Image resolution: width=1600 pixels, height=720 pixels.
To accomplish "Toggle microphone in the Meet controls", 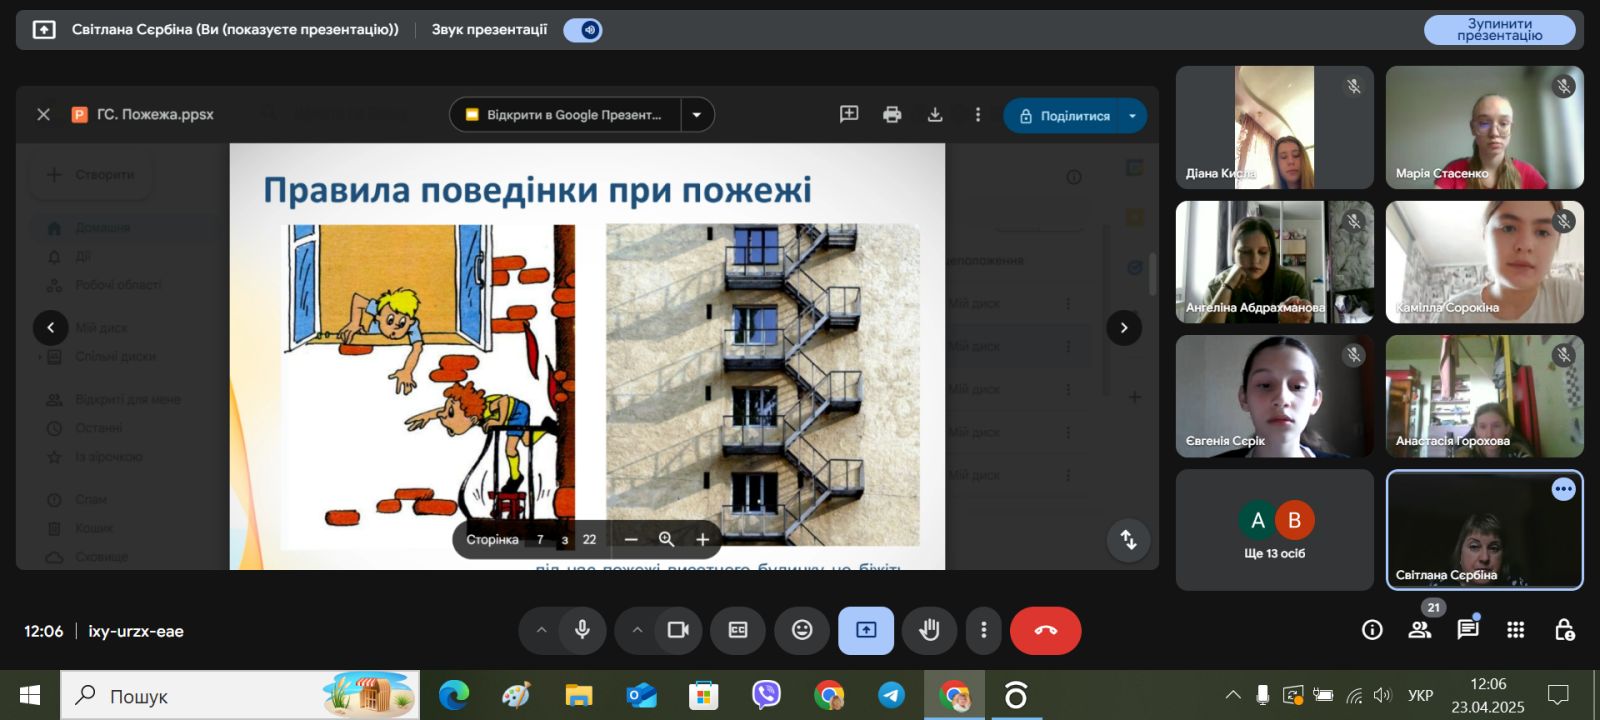I will [x=582, y=630].
